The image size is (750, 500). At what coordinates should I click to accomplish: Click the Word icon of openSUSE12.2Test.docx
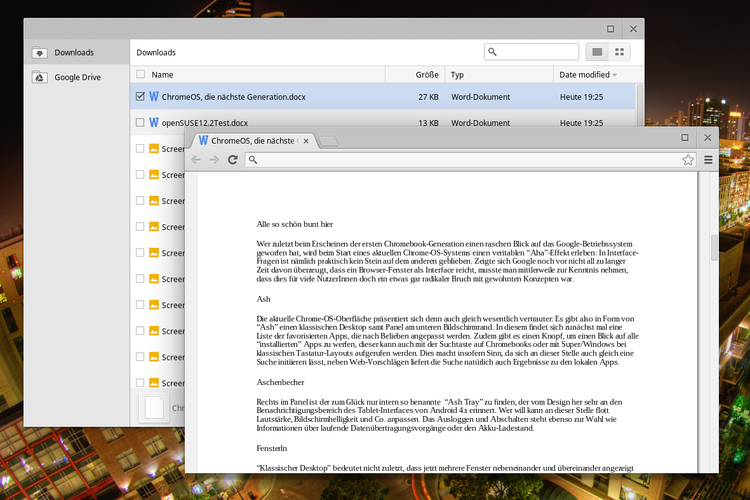(154, 123)
